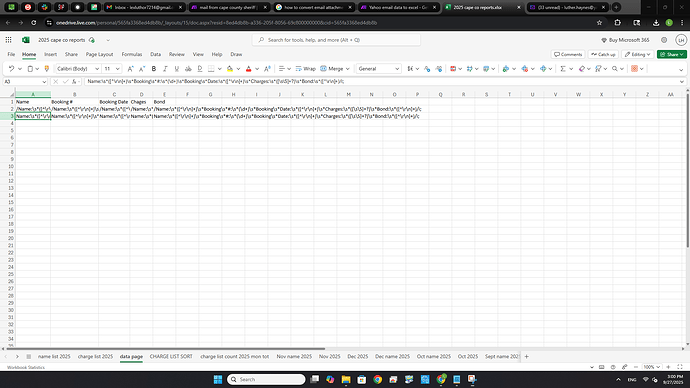Apply the red font color
Image resolution: width=690 pixels, height=388 pixels.
click(x=249, y=69)
